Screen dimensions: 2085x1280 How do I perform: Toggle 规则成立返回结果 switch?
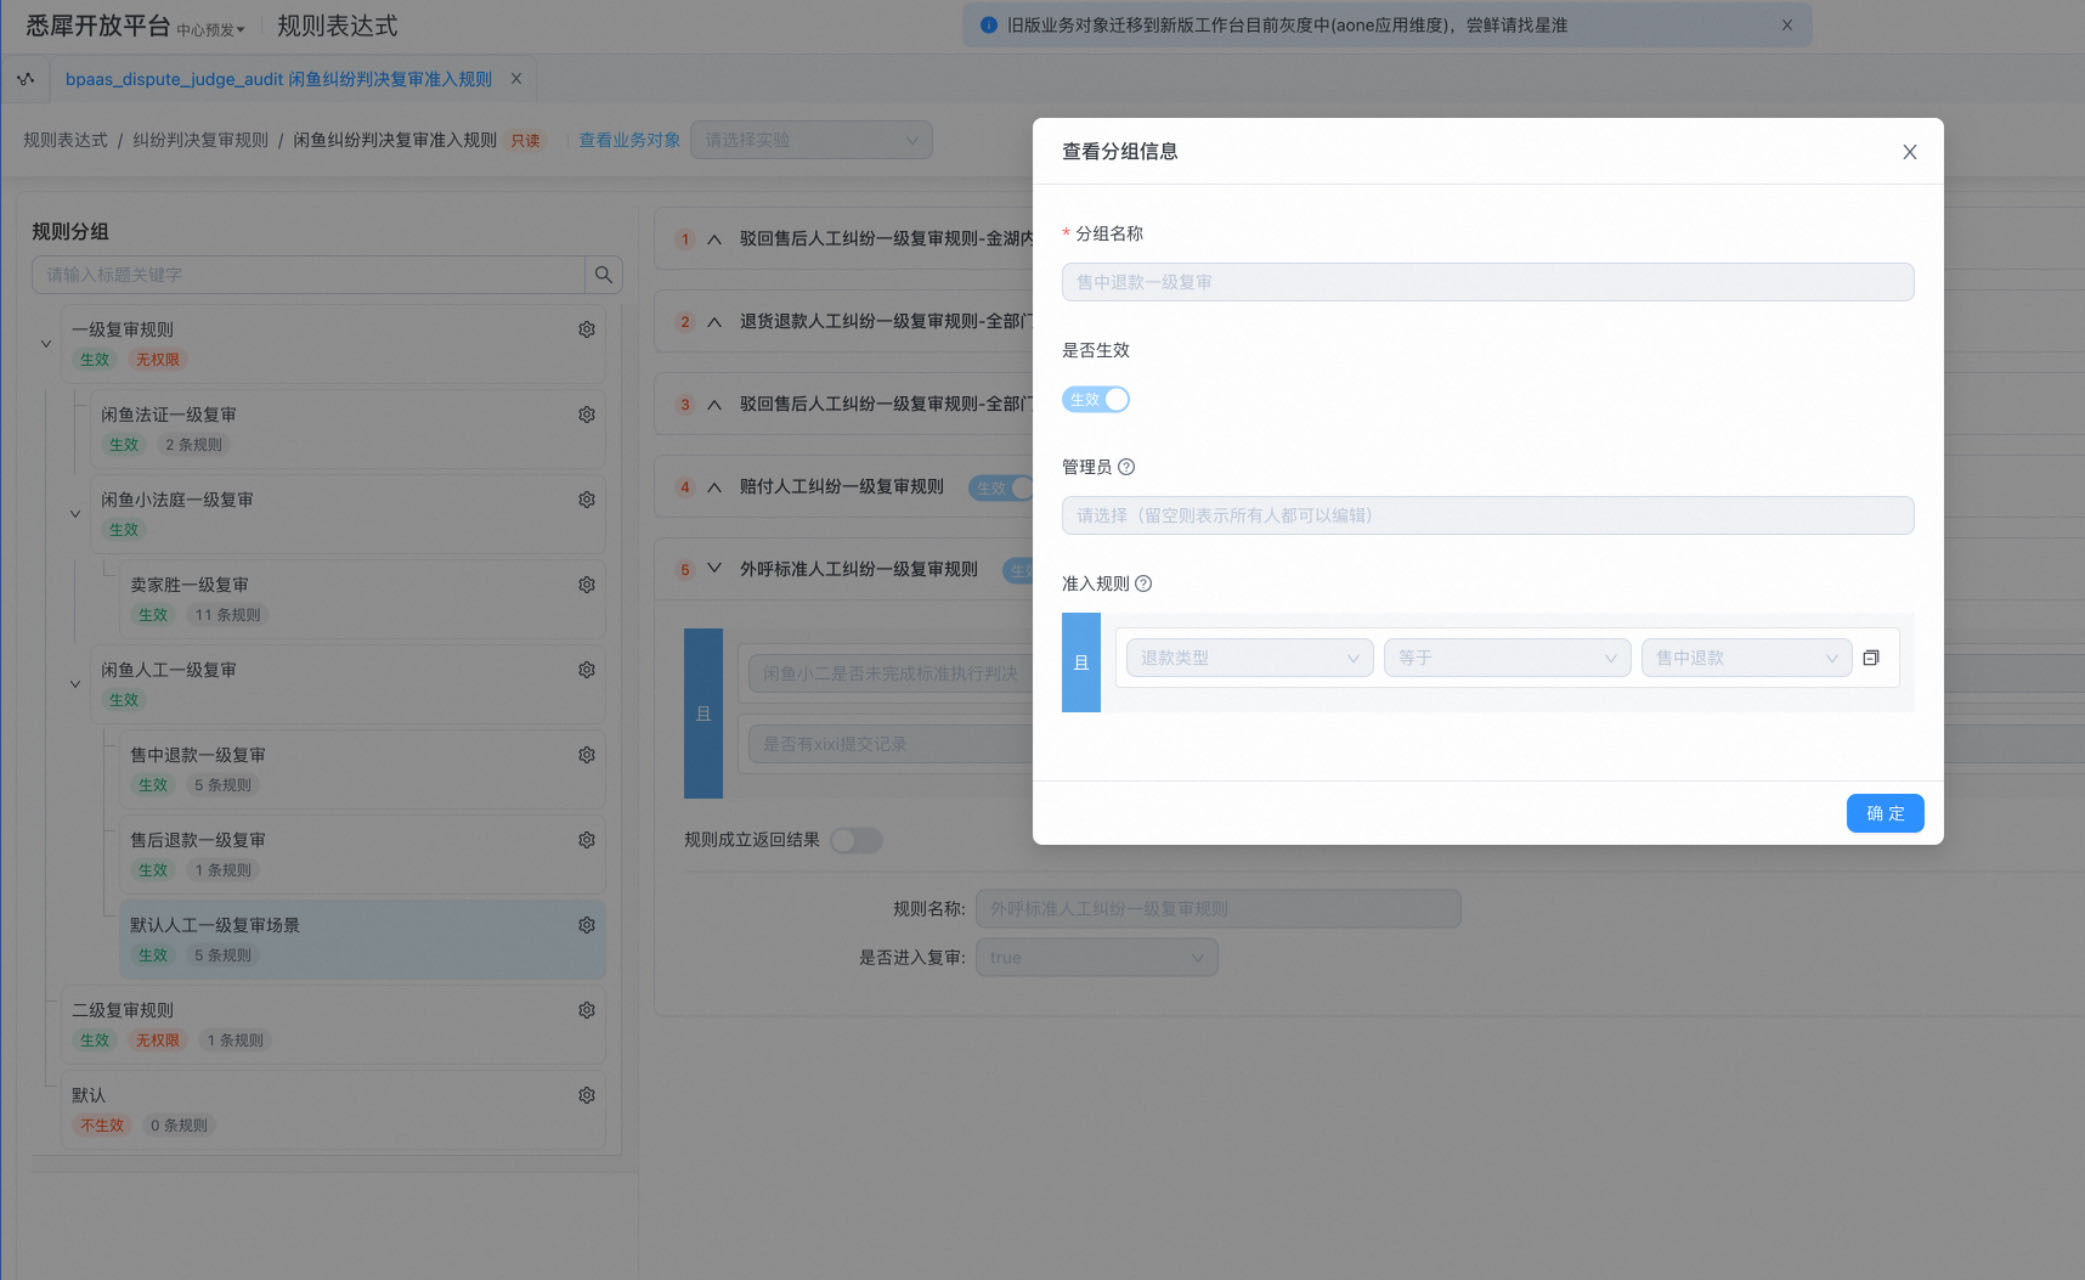857,840
